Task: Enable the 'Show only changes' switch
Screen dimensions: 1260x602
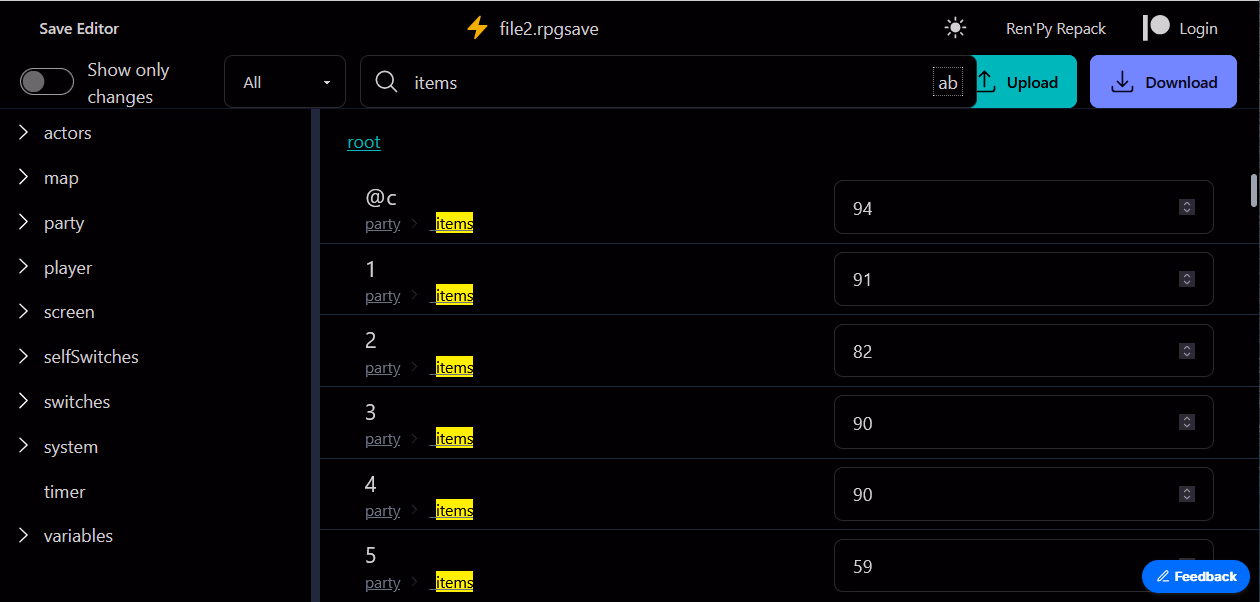Action: (x=47, y=82)
